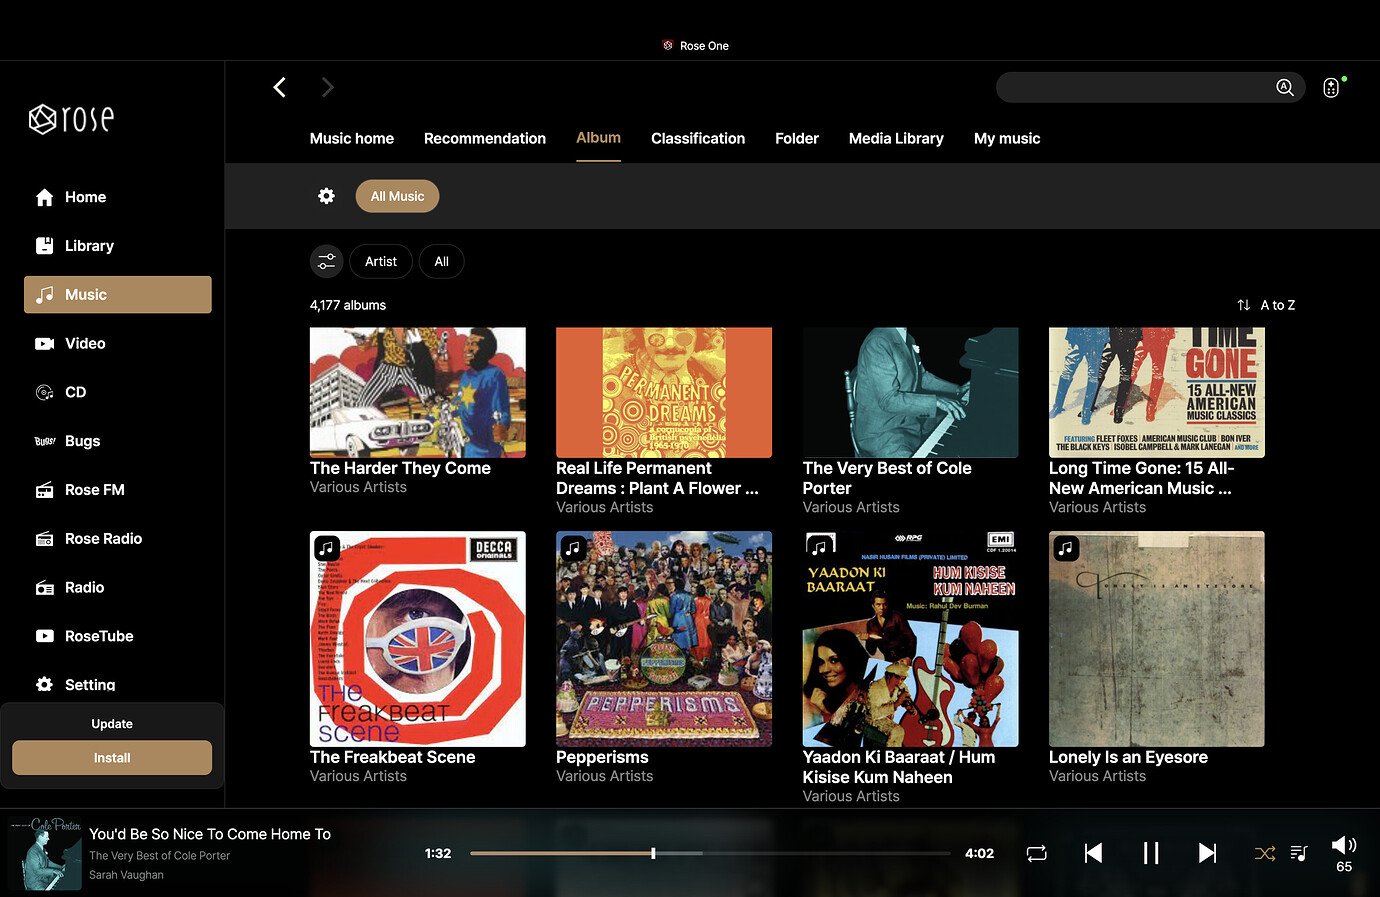Open The Freakbeat Scene cover art
This screenshot has height=897, width=1380.
click(418, 639)
